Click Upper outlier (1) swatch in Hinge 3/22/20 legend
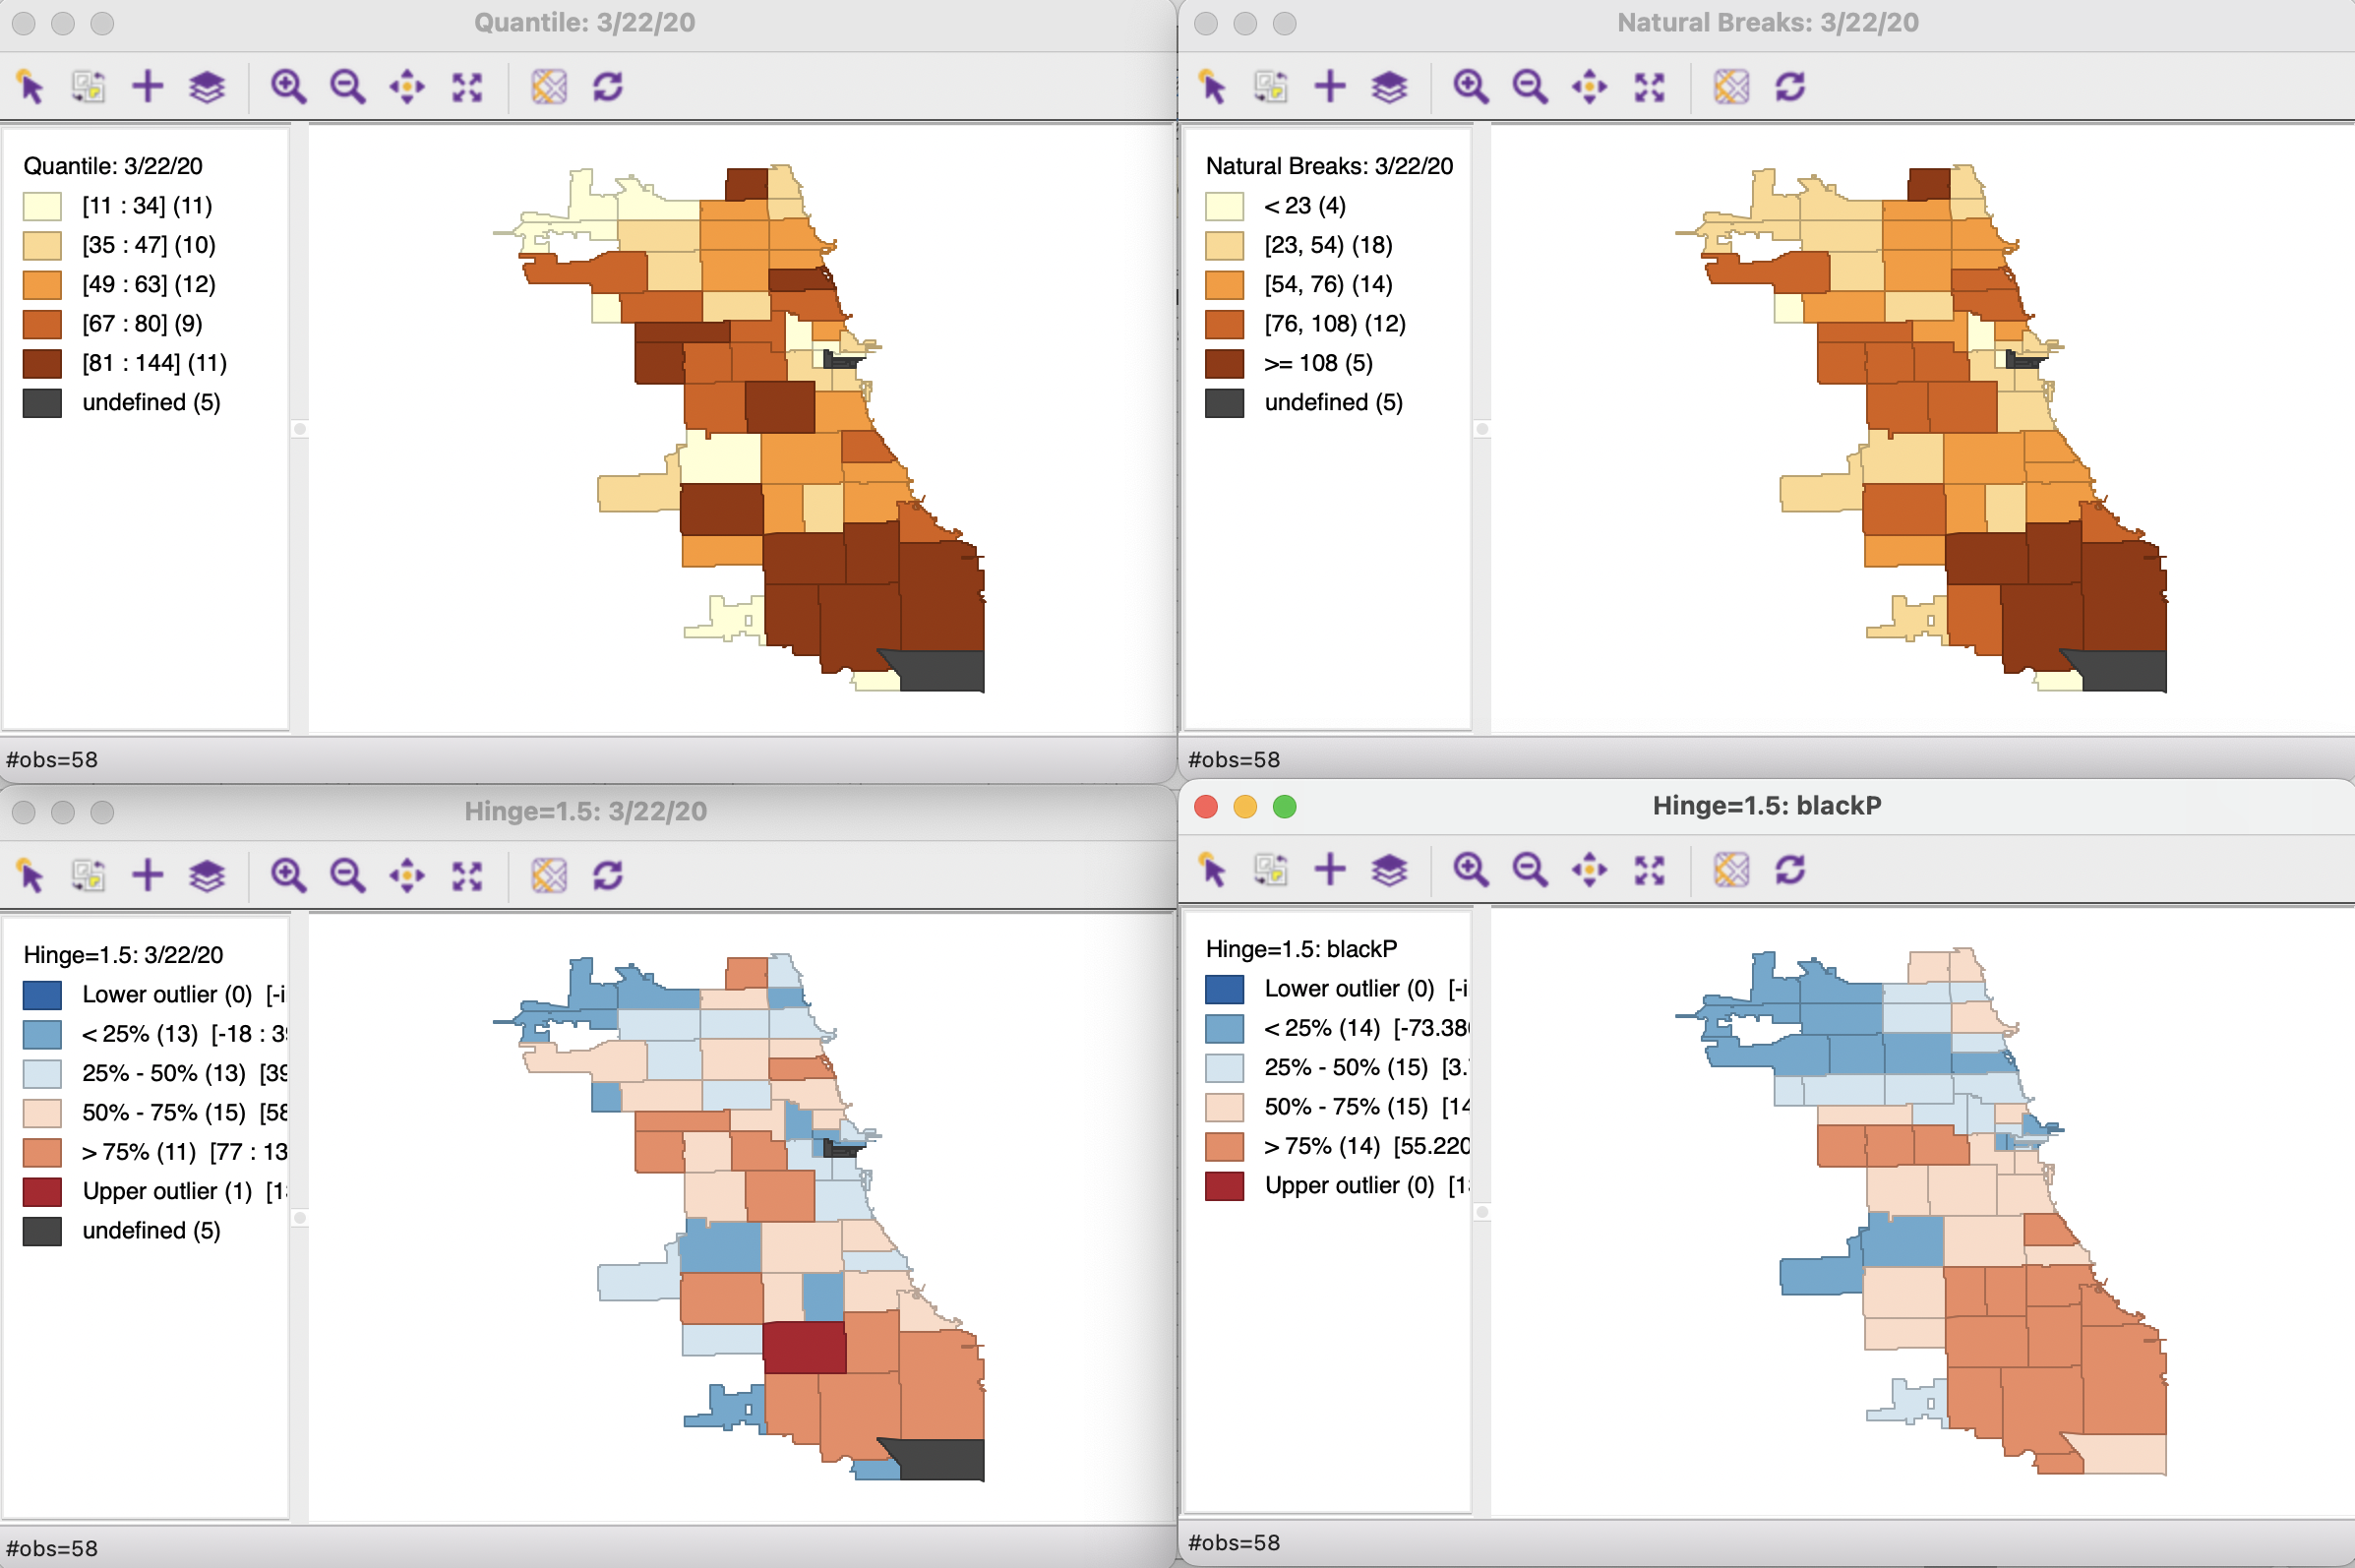The height and width of the screenshot is (1568, 2355). [43, 1191]
